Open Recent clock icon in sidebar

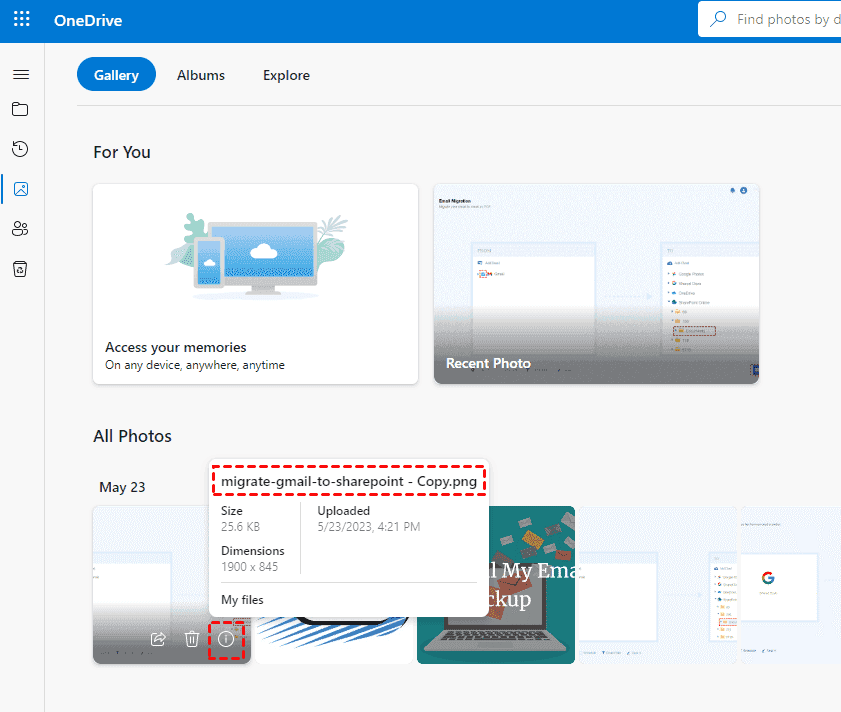click(x=20, y=149)
